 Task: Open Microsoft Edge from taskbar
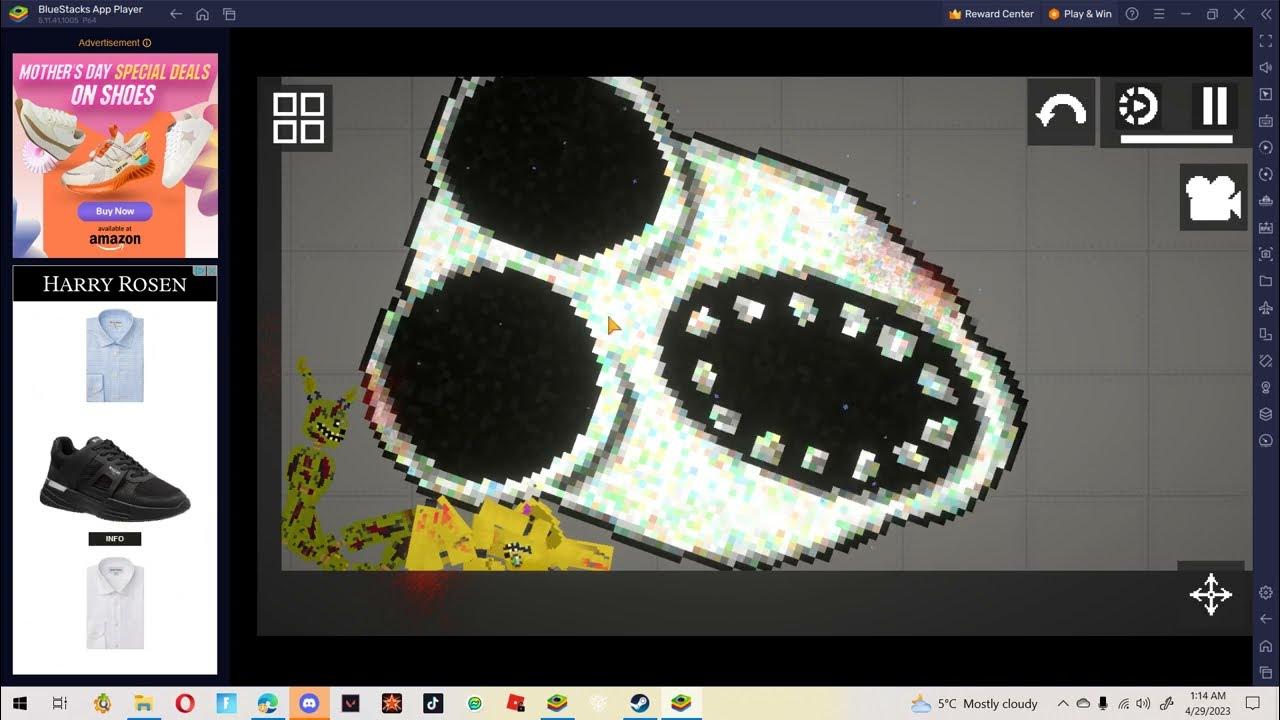[x=267, y=703]
